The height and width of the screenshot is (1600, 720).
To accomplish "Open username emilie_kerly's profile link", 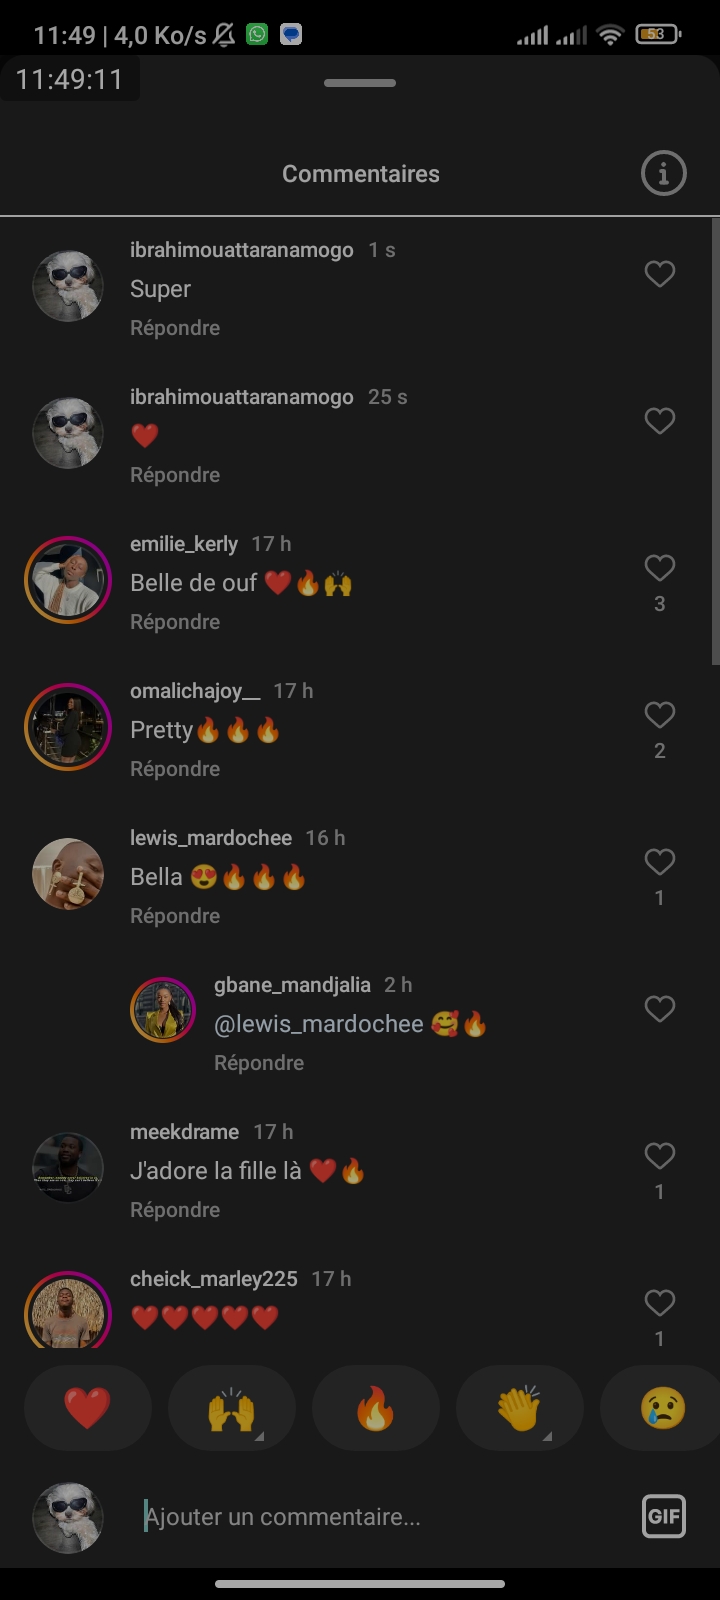I will 184,544.
